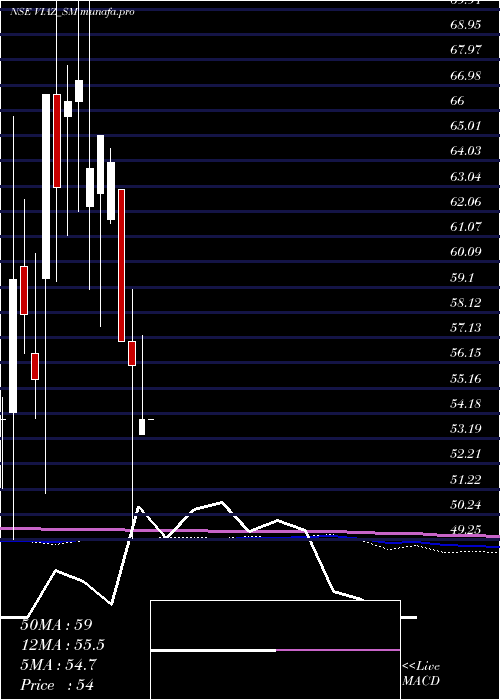The image size is (500, 700).
Task: Click the 54.18 price axis label
Action: tap(465, 404)
